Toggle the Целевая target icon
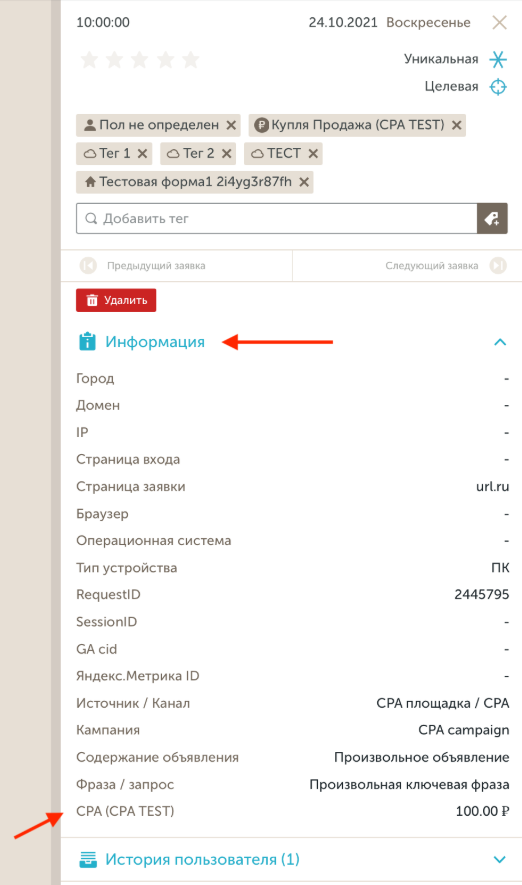522x885 pixels. pos(498,87)
